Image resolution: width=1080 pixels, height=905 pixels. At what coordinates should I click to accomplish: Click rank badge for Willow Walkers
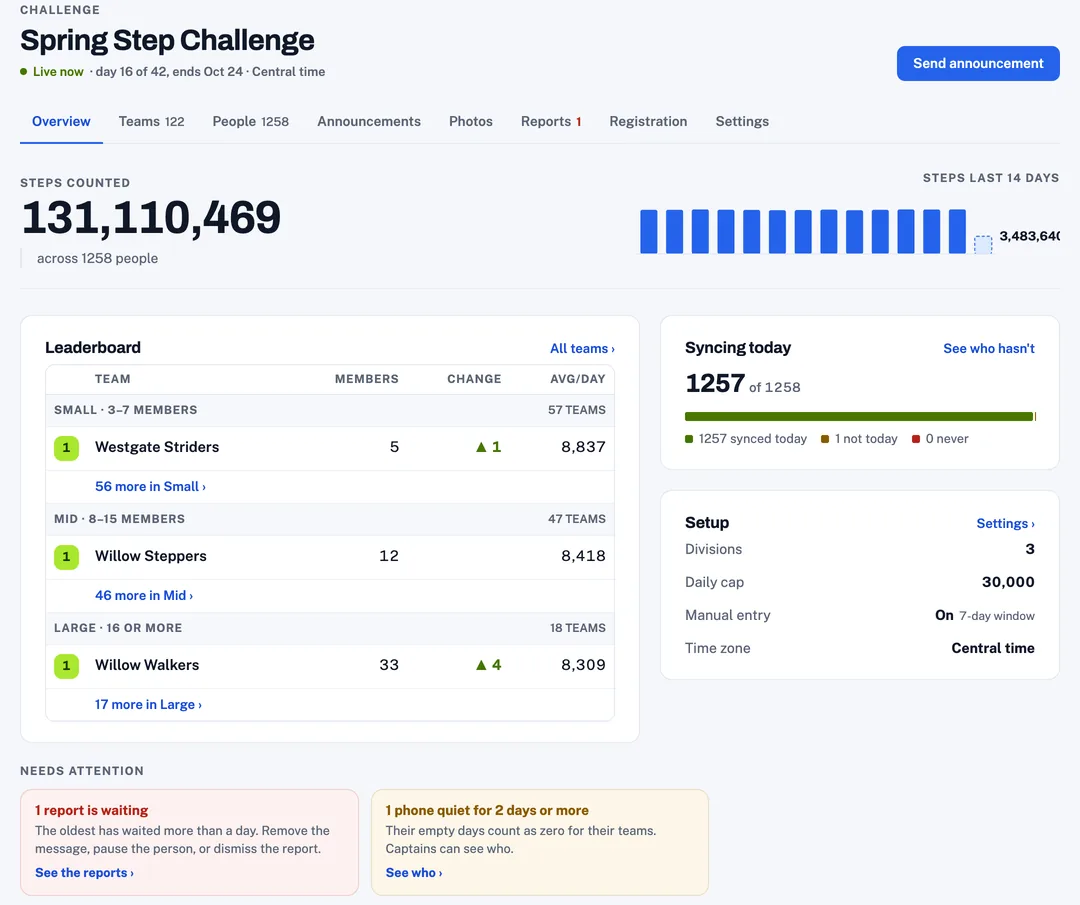coord(66,665)
